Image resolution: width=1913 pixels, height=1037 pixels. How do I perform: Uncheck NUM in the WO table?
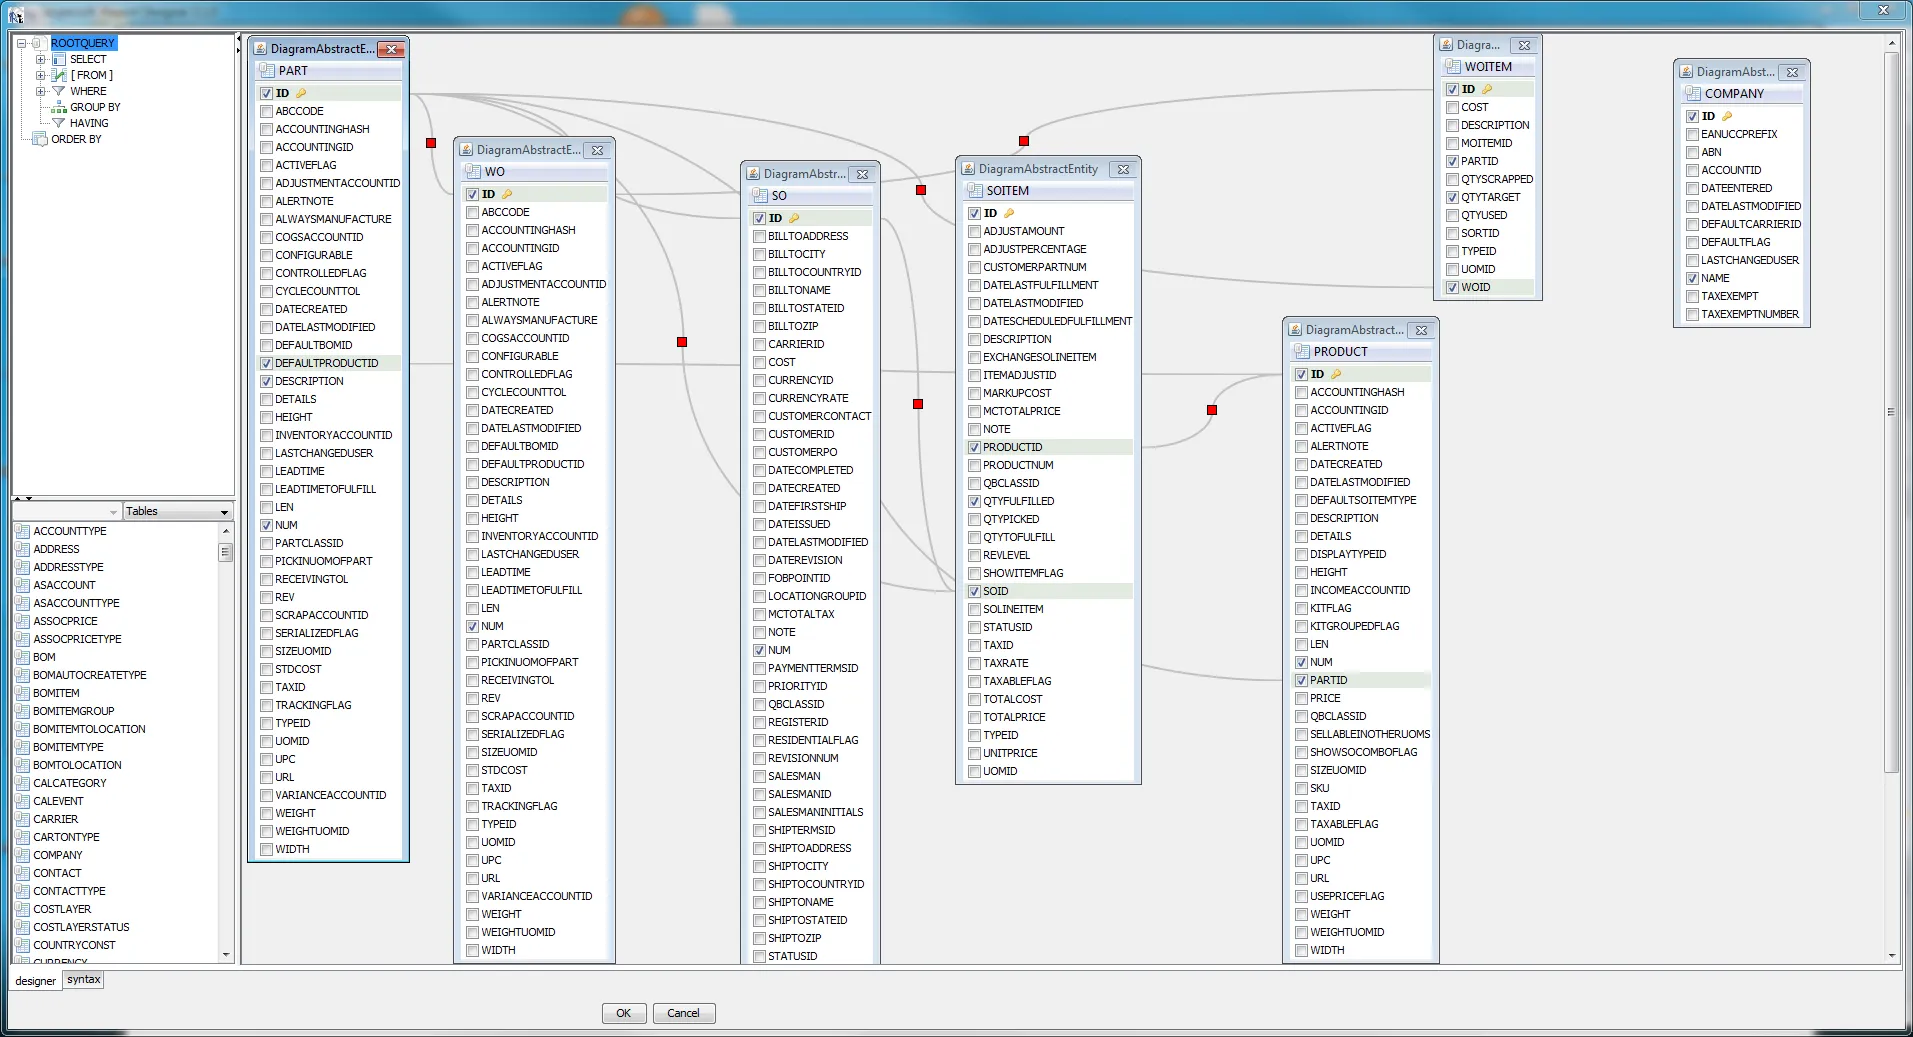[473, 626]
